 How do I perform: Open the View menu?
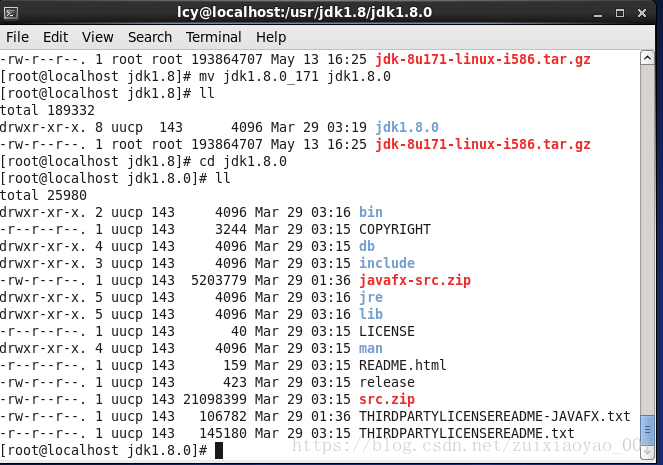pos(98,37)
